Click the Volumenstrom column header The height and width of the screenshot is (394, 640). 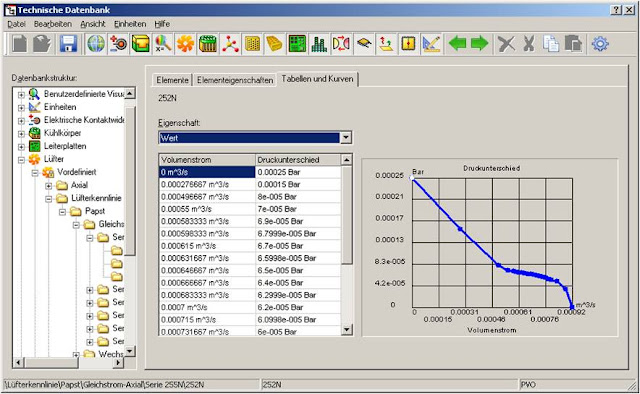(207, 160)
